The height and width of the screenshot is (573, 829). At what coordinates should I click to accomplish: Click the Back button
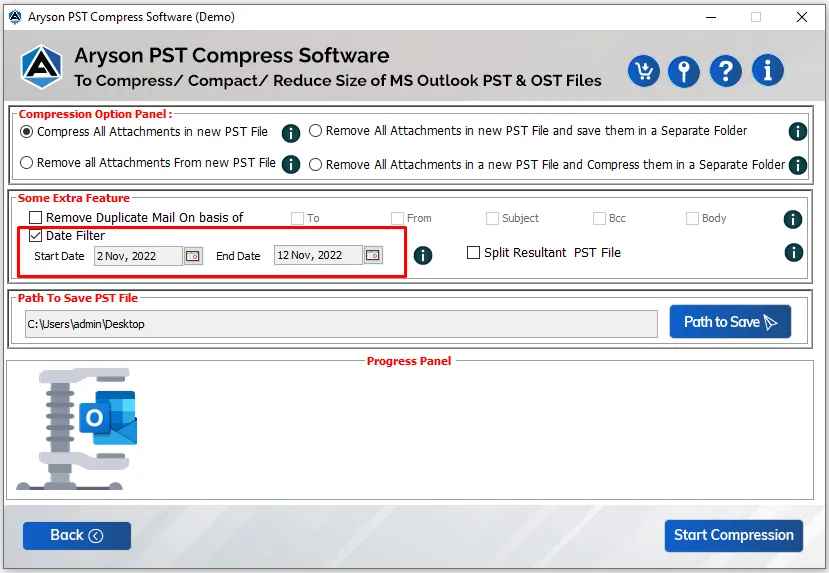tap(77, 535)
